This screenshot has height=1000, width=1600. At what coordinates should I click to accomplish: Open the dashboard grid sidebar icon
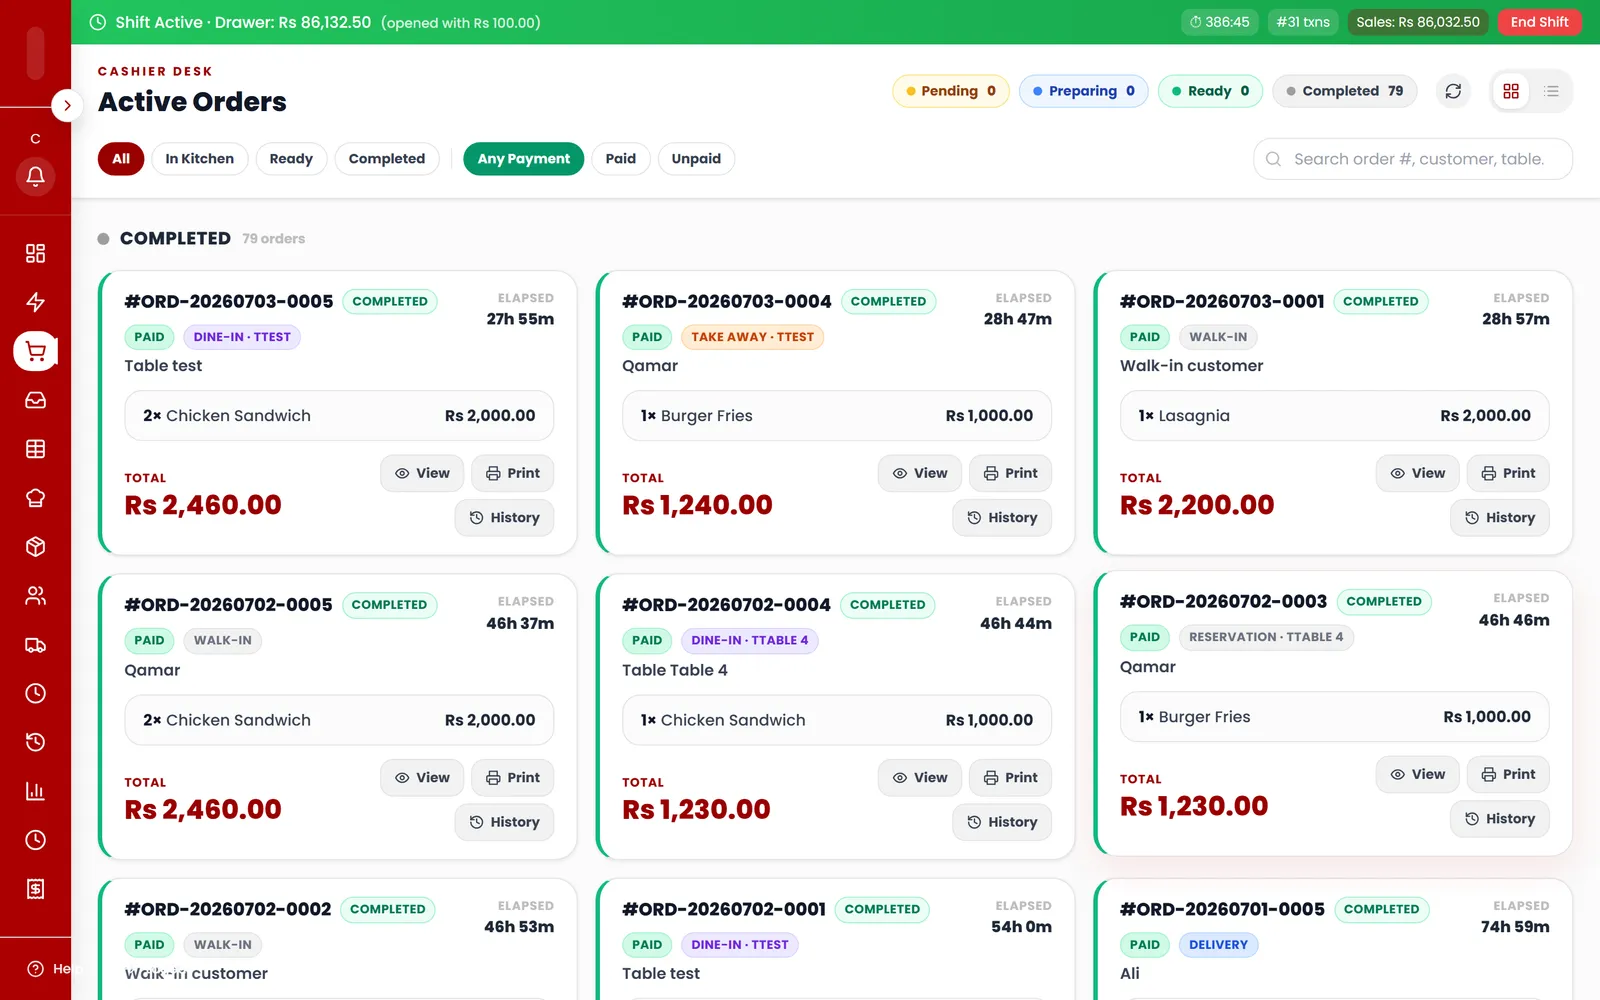[35, 253]
